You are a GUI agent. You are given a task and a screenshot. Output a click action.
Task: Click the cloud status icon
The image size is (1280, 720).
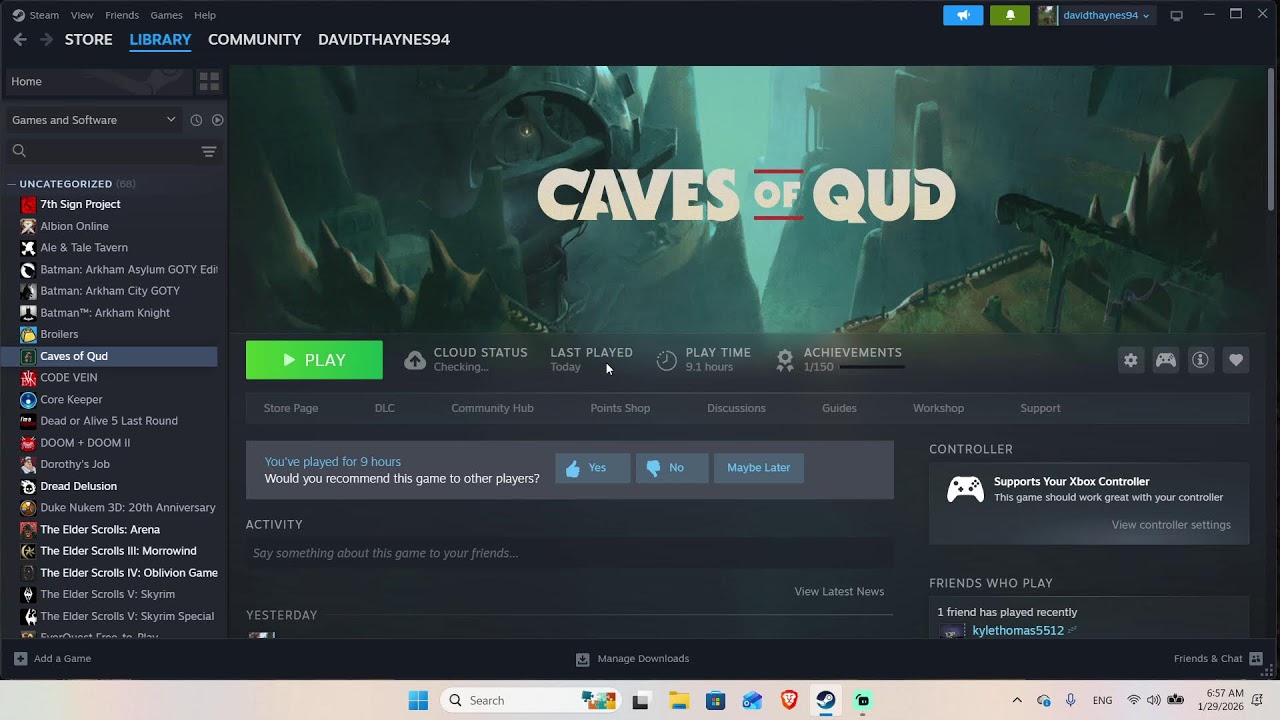click(415, 360)
